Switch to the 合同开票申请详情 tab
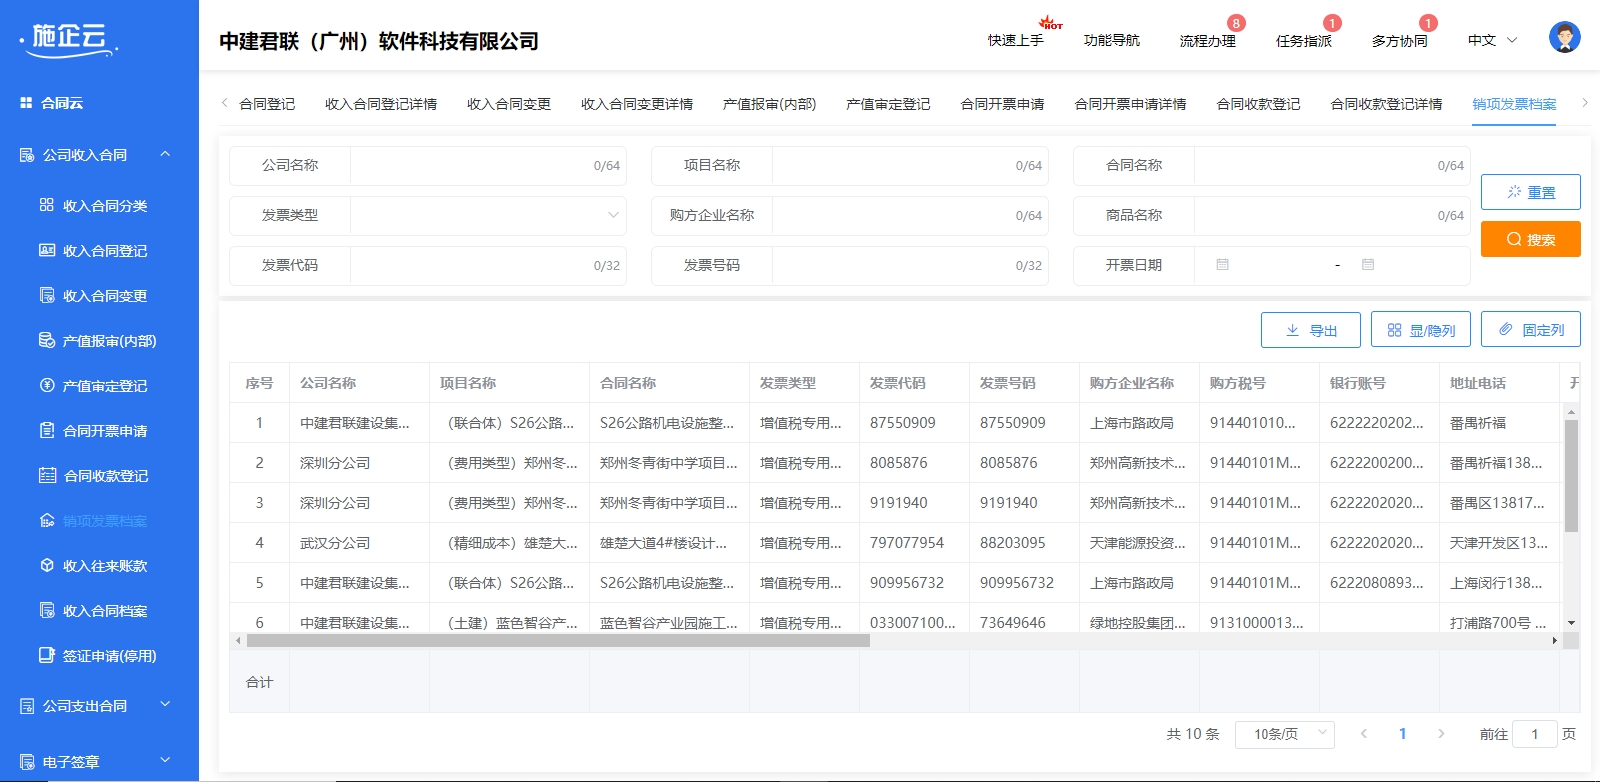Image resolution: width=1600 pixels, height=782 pixels. point(1130,104)
